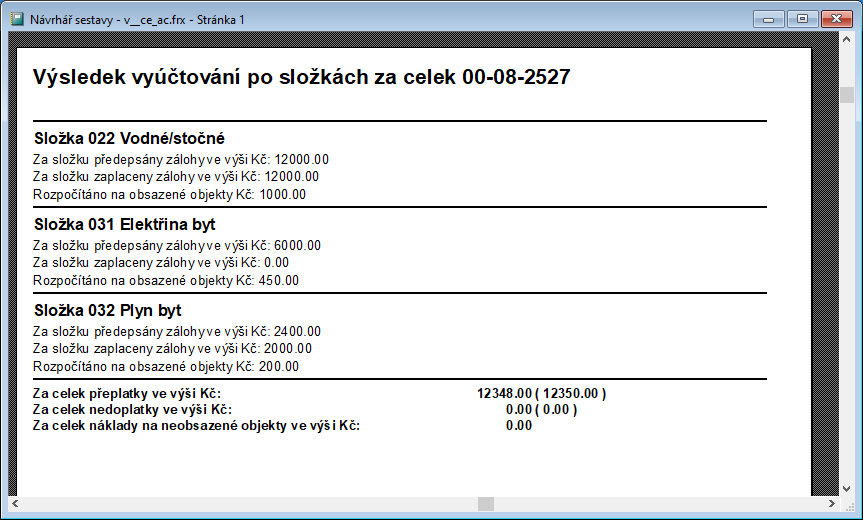Click the 'Za celek nedoplatky ve výši Kč' line
The image size is (863, 520).
[x=133, y=409]
